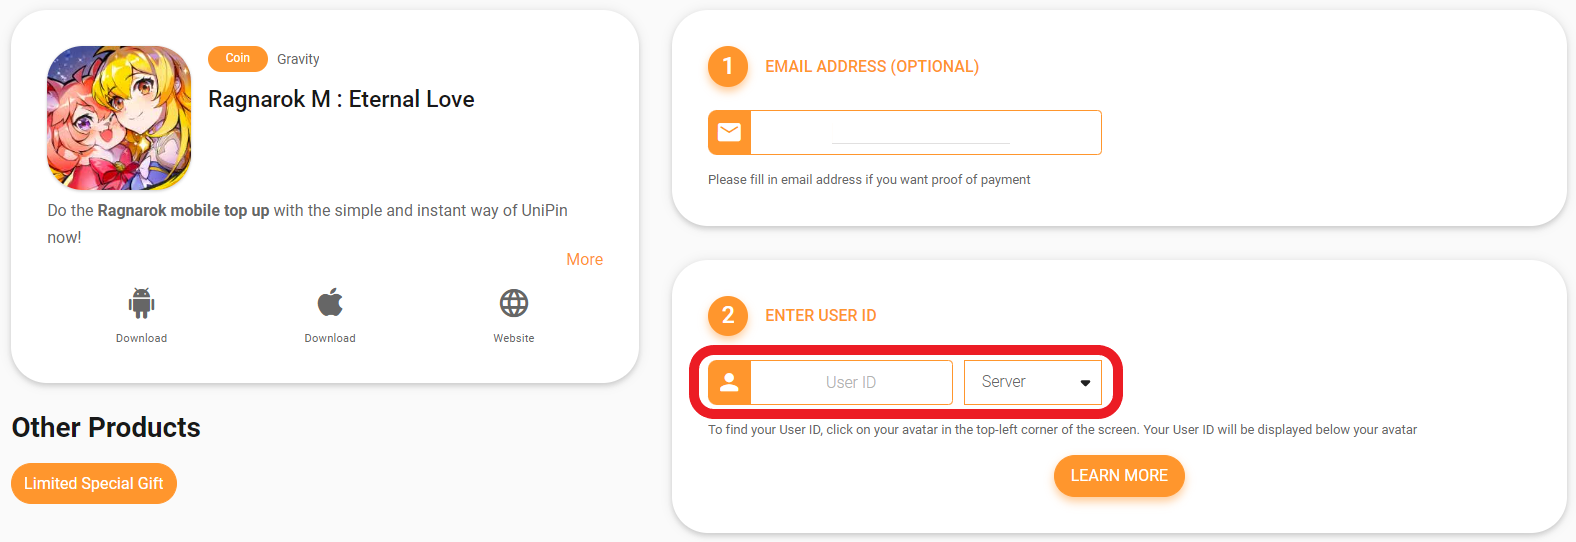Click the Apple download icon
Image resolution: width=1576 pixels, height=542 pixels.
[330, 302]
